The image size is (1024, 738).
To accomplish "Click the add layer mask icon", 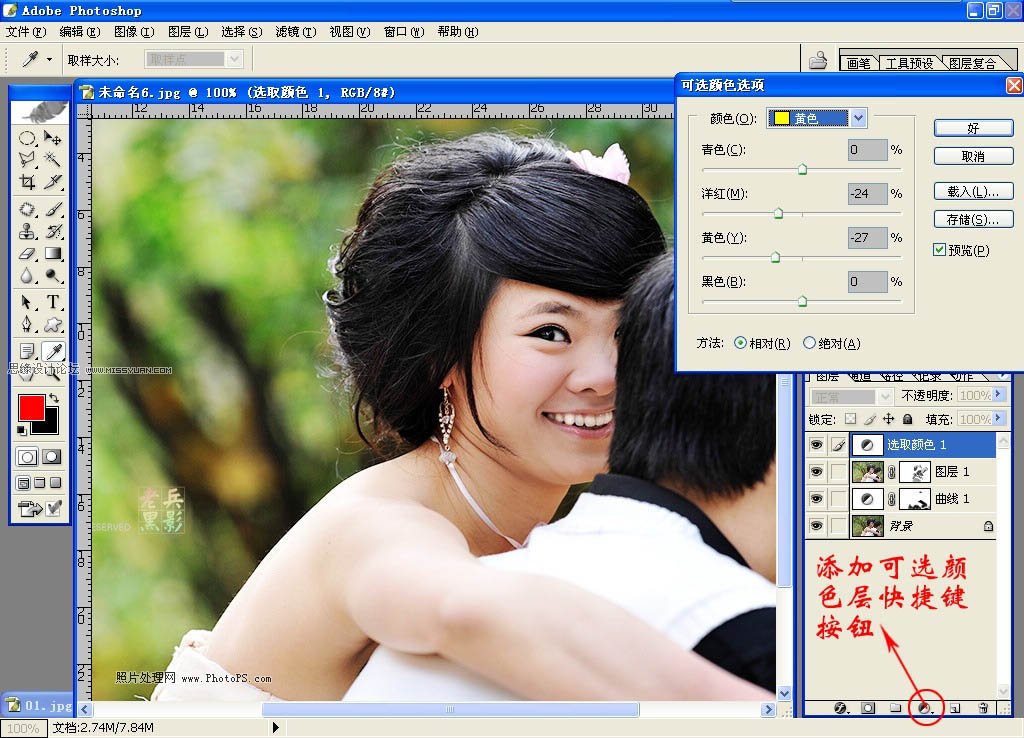I will point(867,706).
